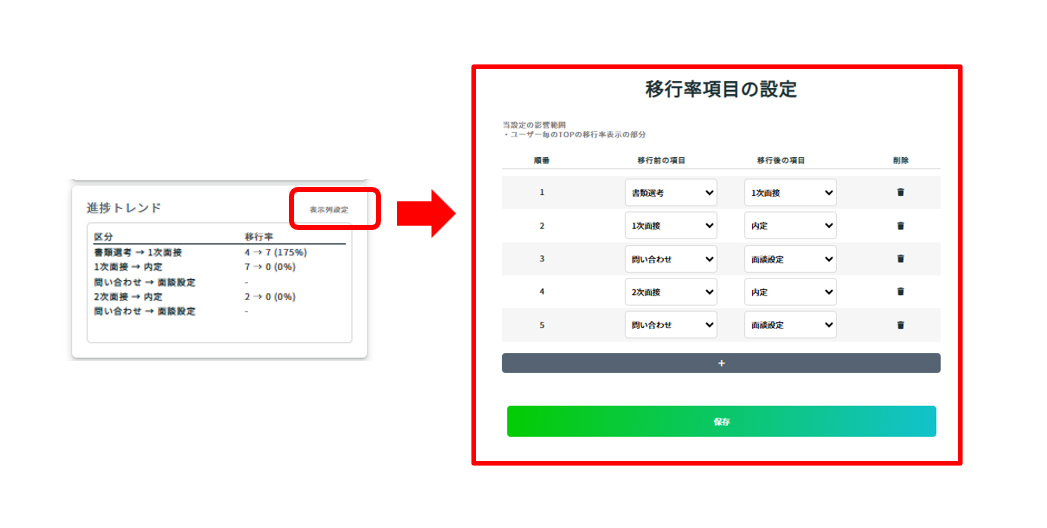Expand row 4's 内定 after-item dropdown
Image resolution: width=1047 pixels, height=528 pixels.
790,292
